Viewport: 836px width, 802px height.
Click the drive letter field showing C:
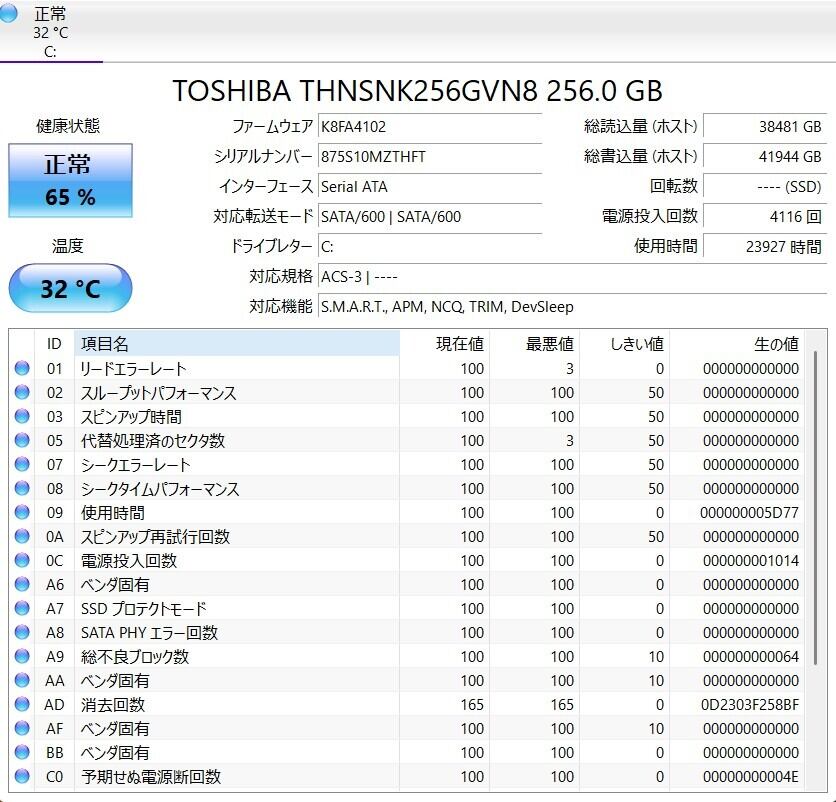coord(430,246)
